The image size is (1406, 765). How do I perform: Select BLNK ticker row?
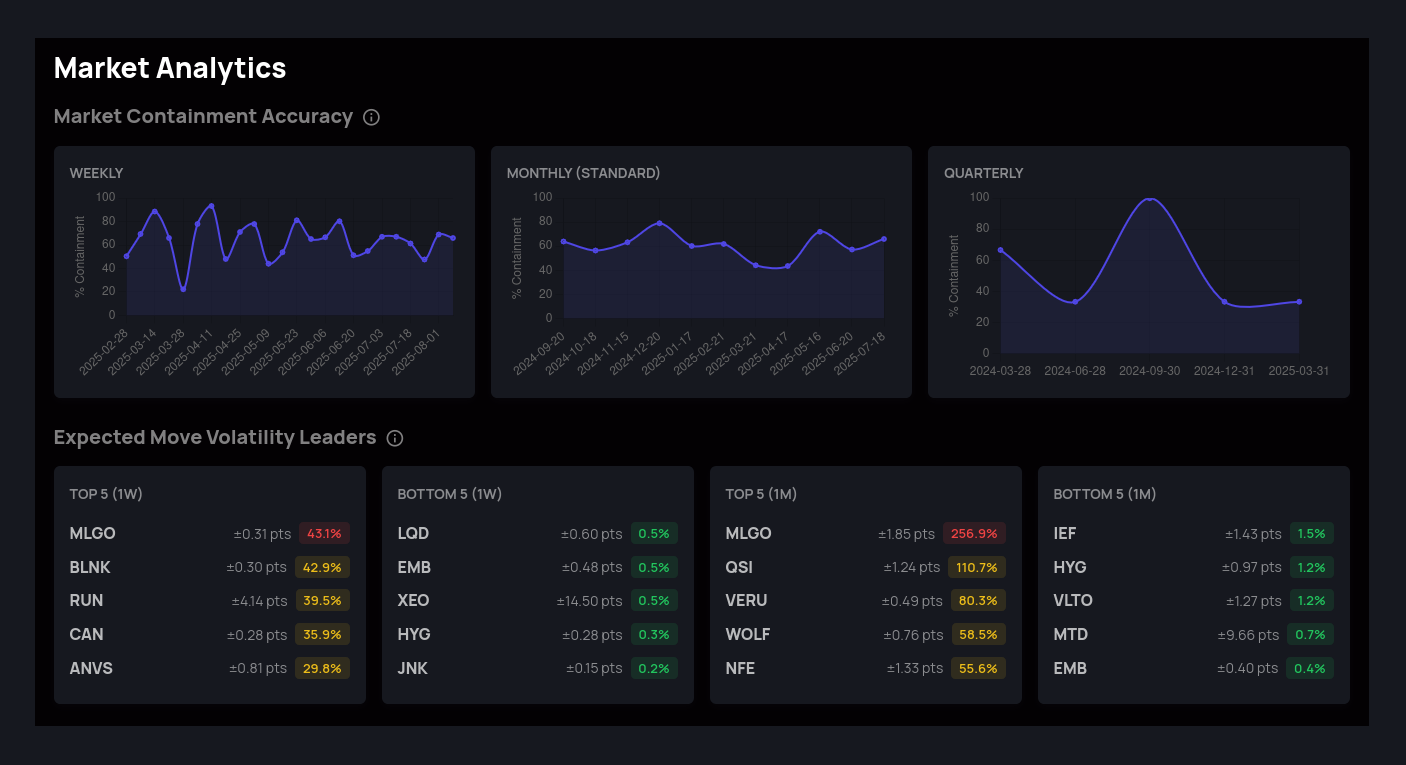tap(90, 567)
